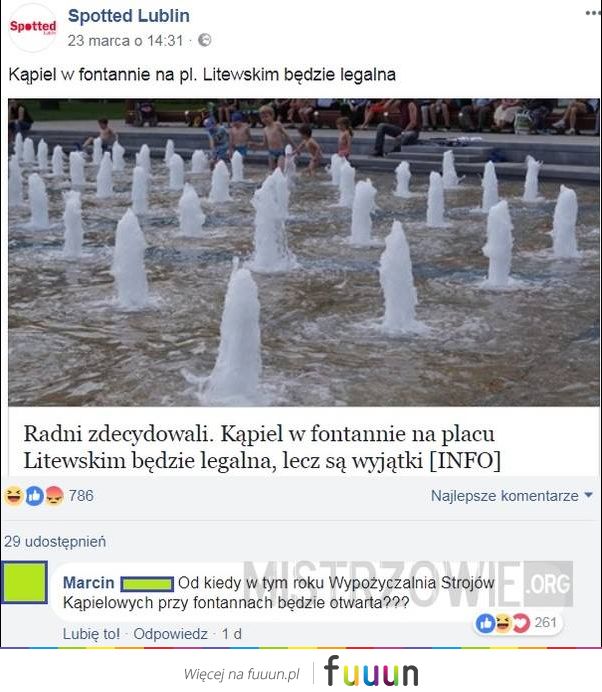This screenshot has width=602, height=692.
Task: Open the 786 reactions count
Action: pos(81,496)
